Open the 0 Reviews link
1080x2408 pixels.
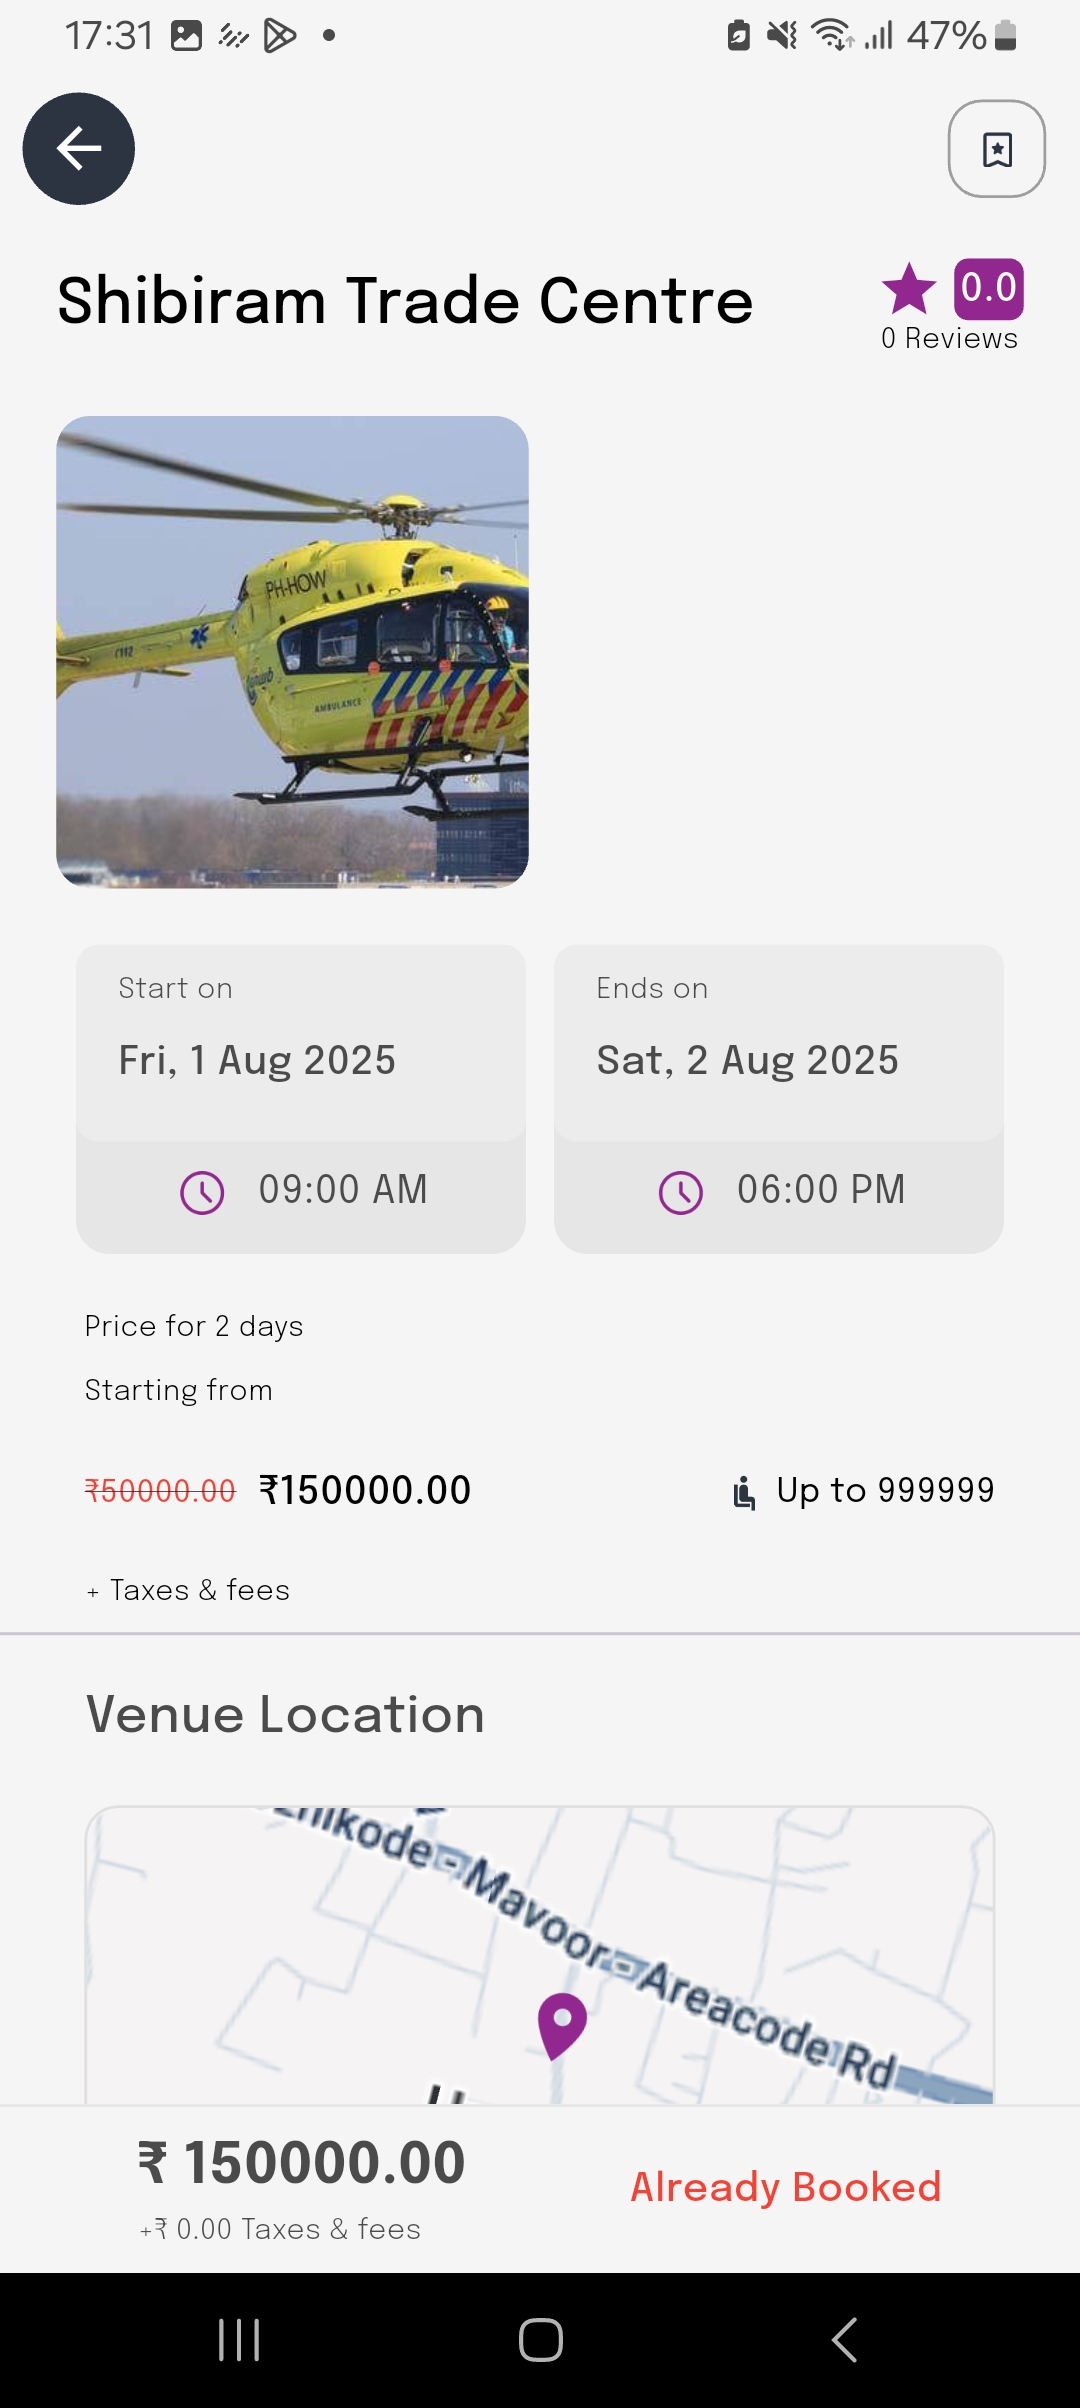(949, 339)
